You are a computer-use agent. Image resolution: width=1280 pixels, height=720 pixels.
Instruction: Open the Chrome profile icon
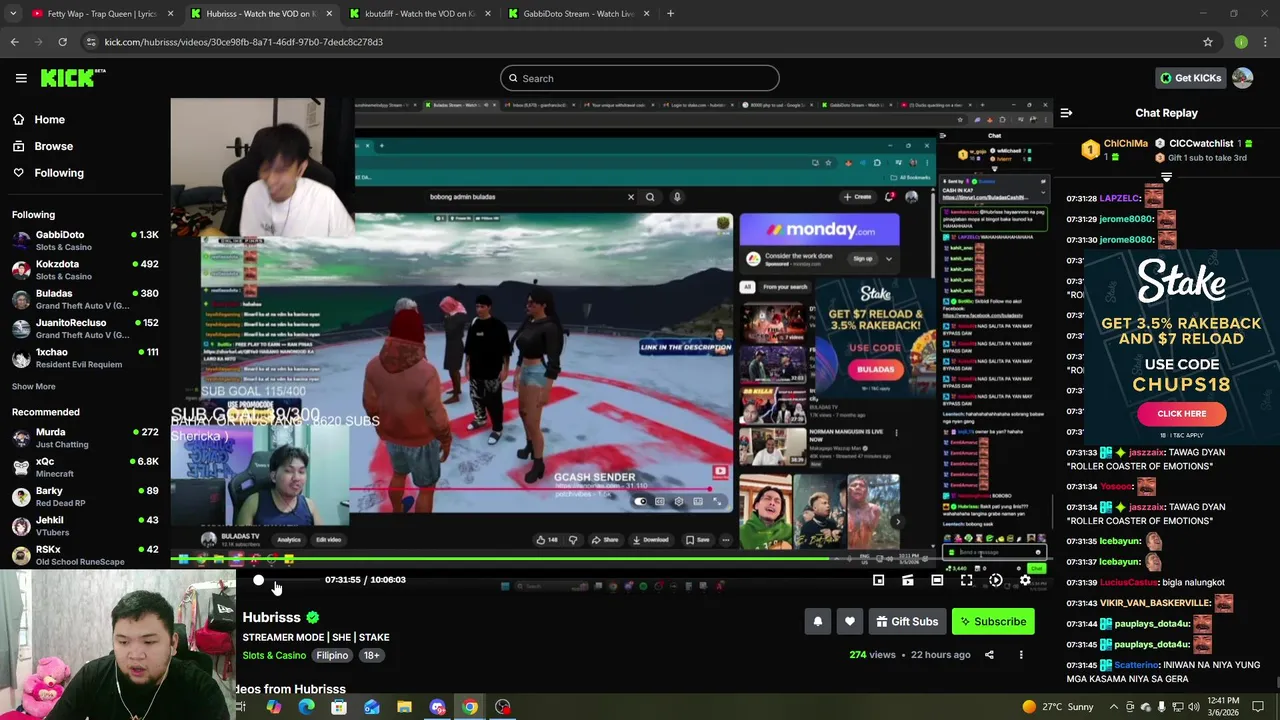[1241, 42]
